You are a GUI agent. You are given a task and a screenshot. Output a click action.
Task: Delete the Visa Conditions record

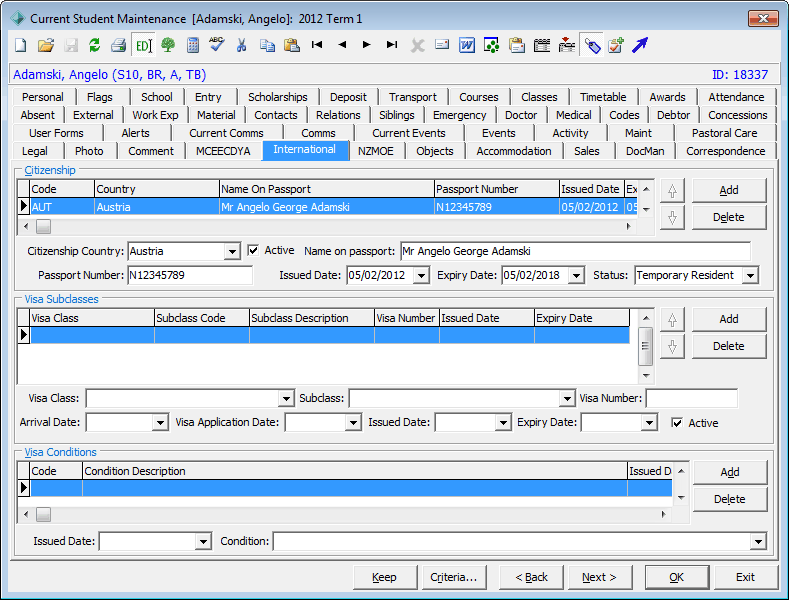click(730, 499)
